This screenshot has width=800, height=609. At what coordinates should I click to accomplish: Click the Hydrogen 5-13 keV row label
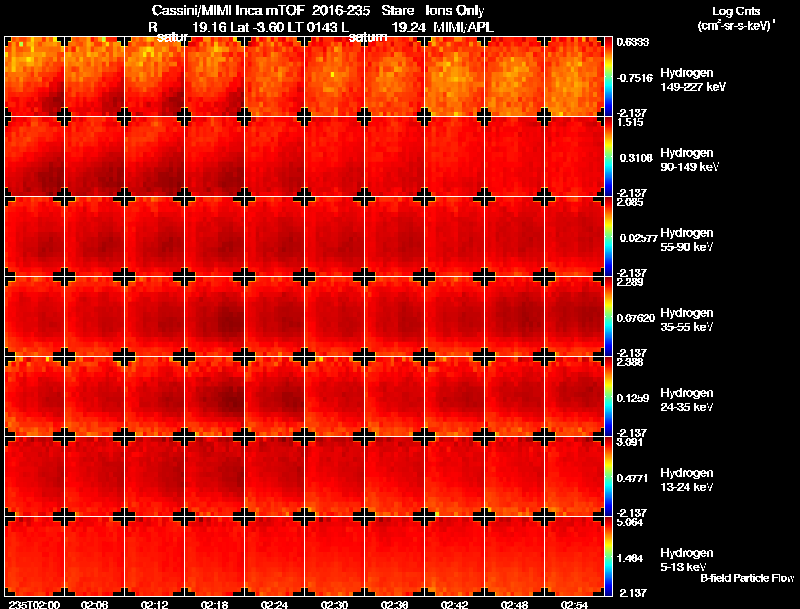coord(687,560)
